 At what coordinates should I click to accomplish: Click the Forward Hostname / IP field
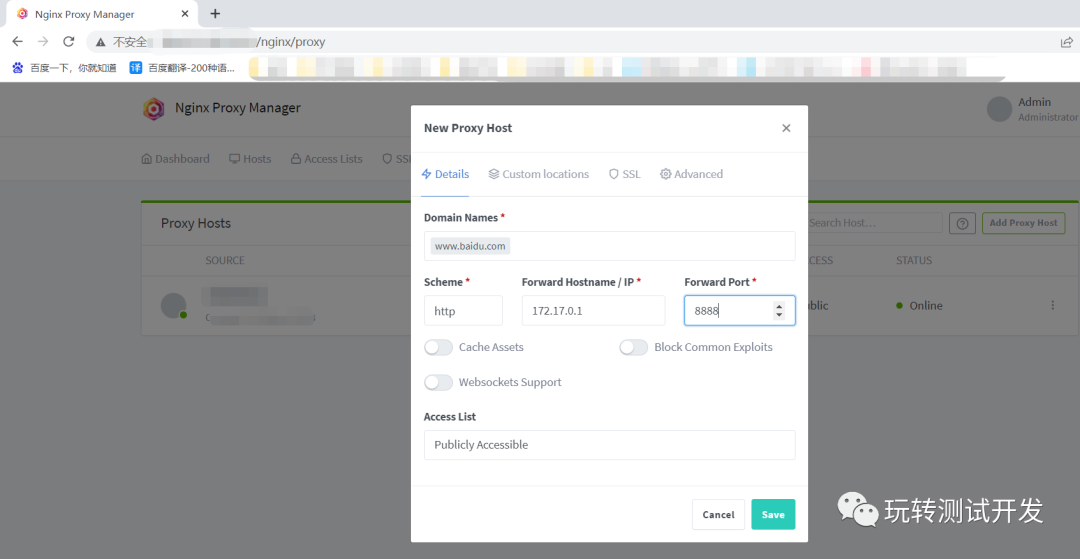click(594, 310)
